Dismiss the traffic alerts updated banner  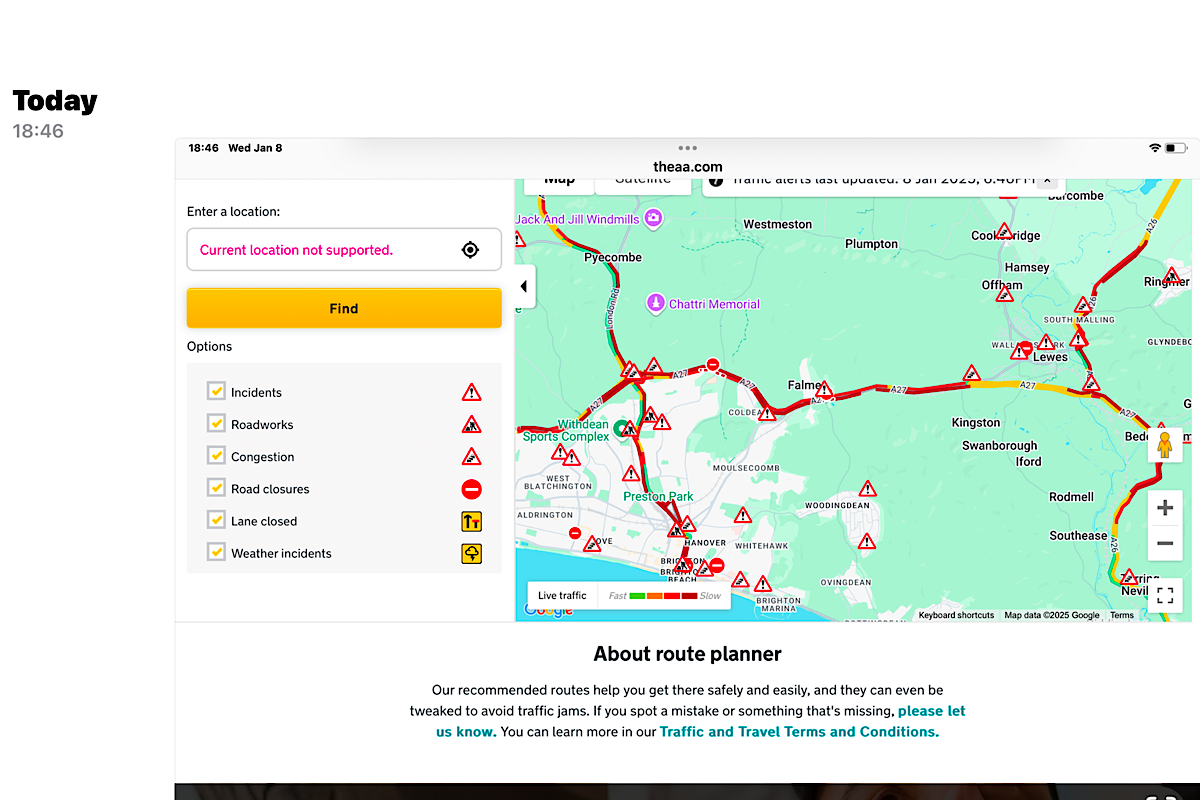[1047, 181]
